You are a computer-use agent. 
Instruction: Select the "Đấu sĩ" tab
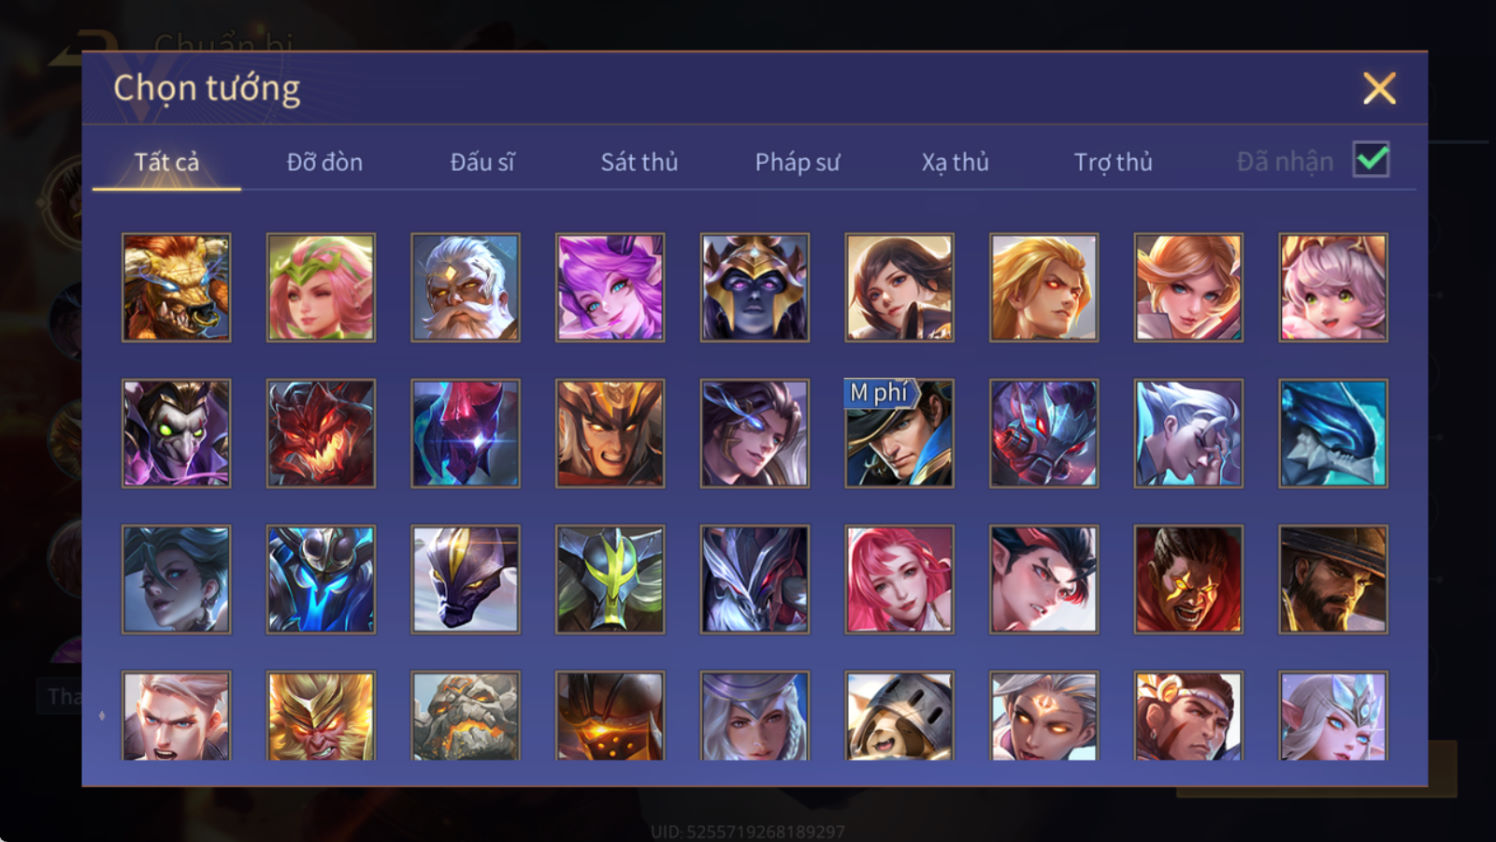click(482, 162)
